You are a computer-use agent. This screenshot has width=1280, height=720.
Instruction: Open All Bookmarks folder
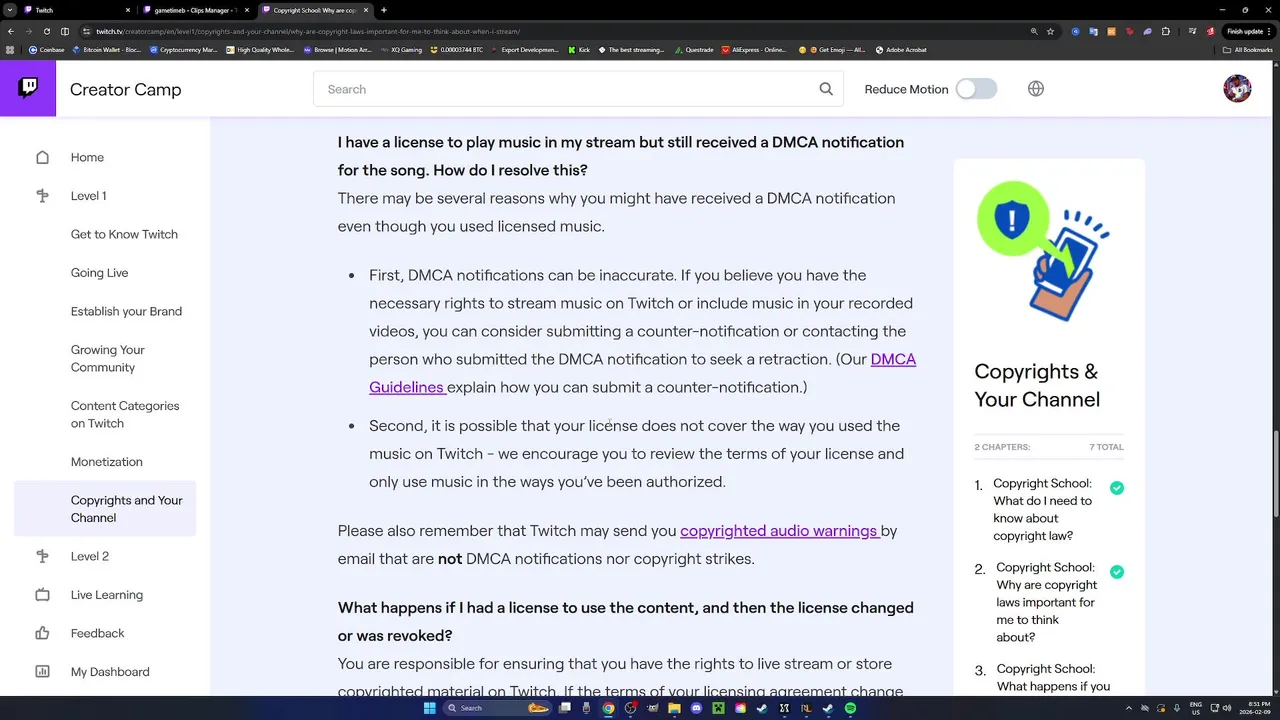point(1249,49)
